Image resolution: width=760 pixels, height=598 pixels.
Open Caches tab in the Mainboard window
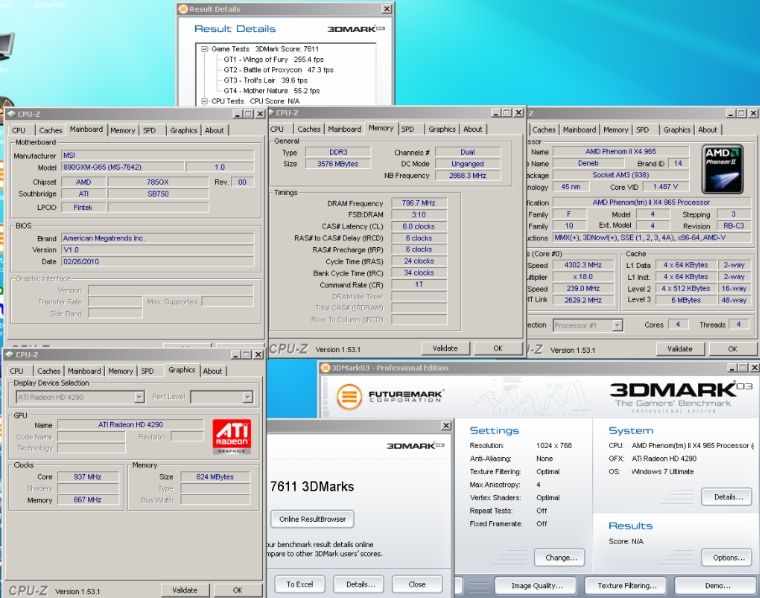tap(50, 130)
